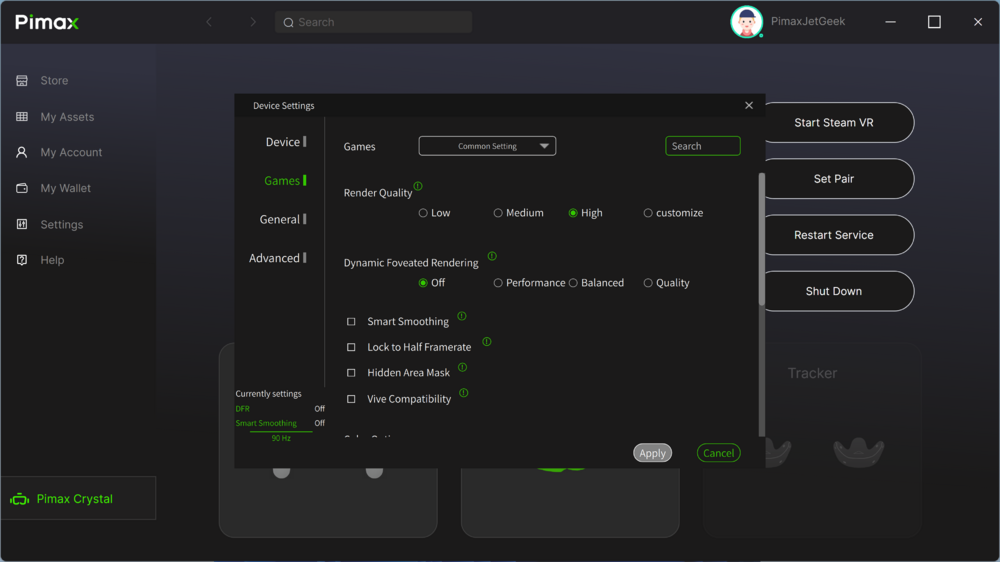Open My Account from the sidebar
This screenshot has width=1000, height=562.
[71, 152]
